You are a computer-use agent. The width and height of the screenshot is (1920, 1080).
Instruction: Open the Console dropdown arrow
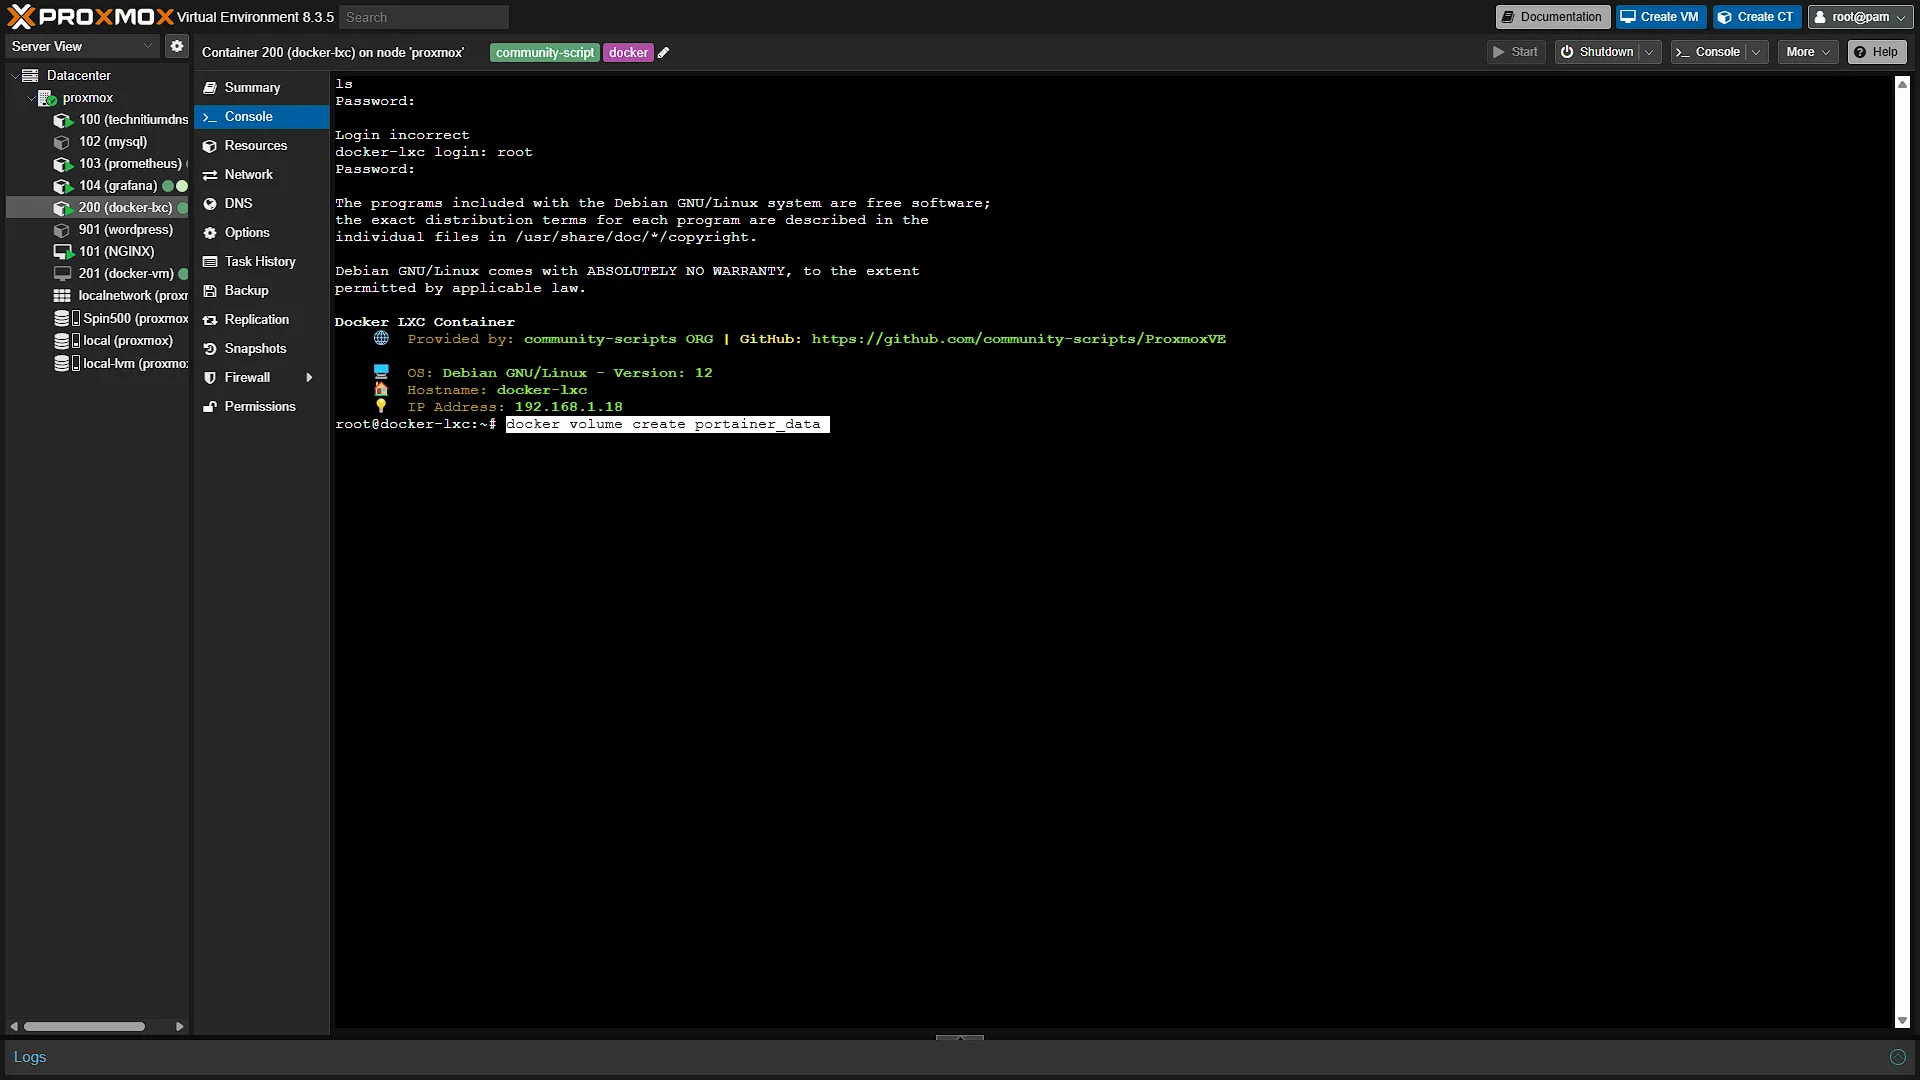tap(1756, 52)
